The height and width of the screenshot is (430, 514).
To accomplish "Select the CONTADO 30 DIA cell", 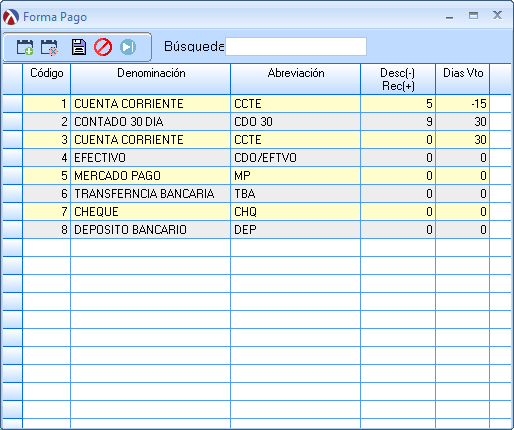I will [x=150, y=122].
